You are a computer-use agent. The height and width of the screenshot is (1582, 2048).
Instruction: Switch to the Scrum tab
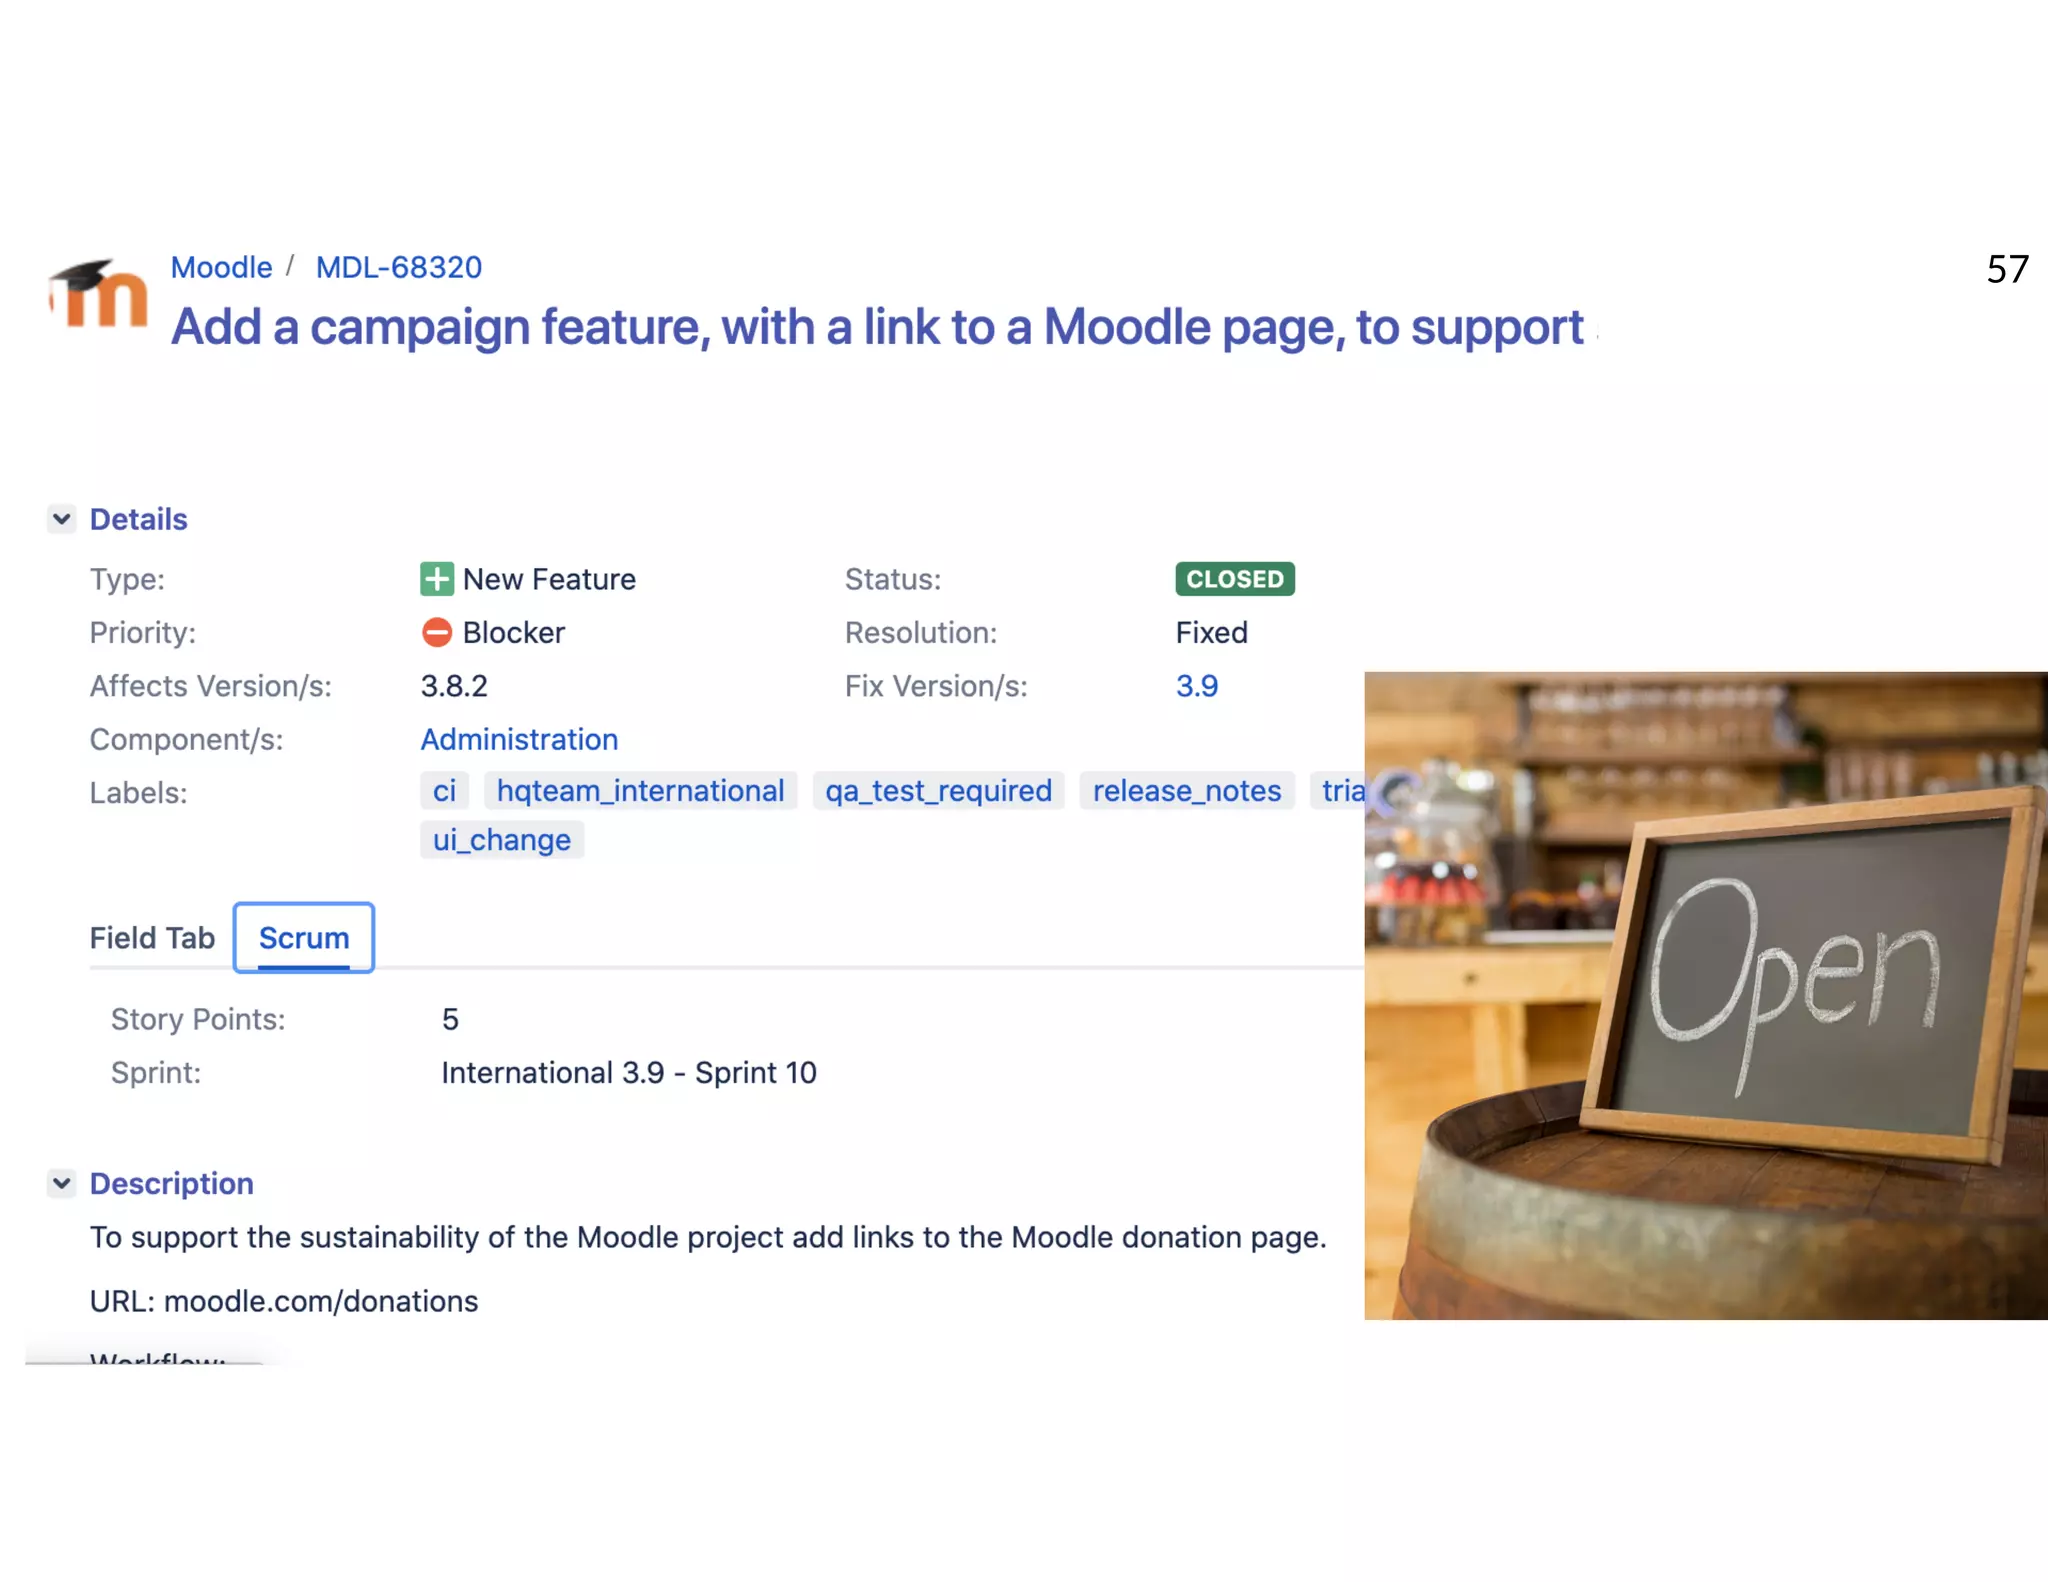(x=304, y=938)
